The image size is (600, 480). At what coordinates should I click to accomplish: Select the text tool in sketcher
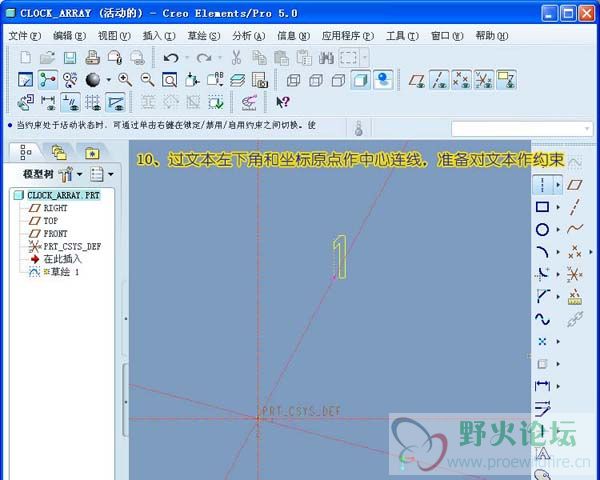[x=542, y=454]
